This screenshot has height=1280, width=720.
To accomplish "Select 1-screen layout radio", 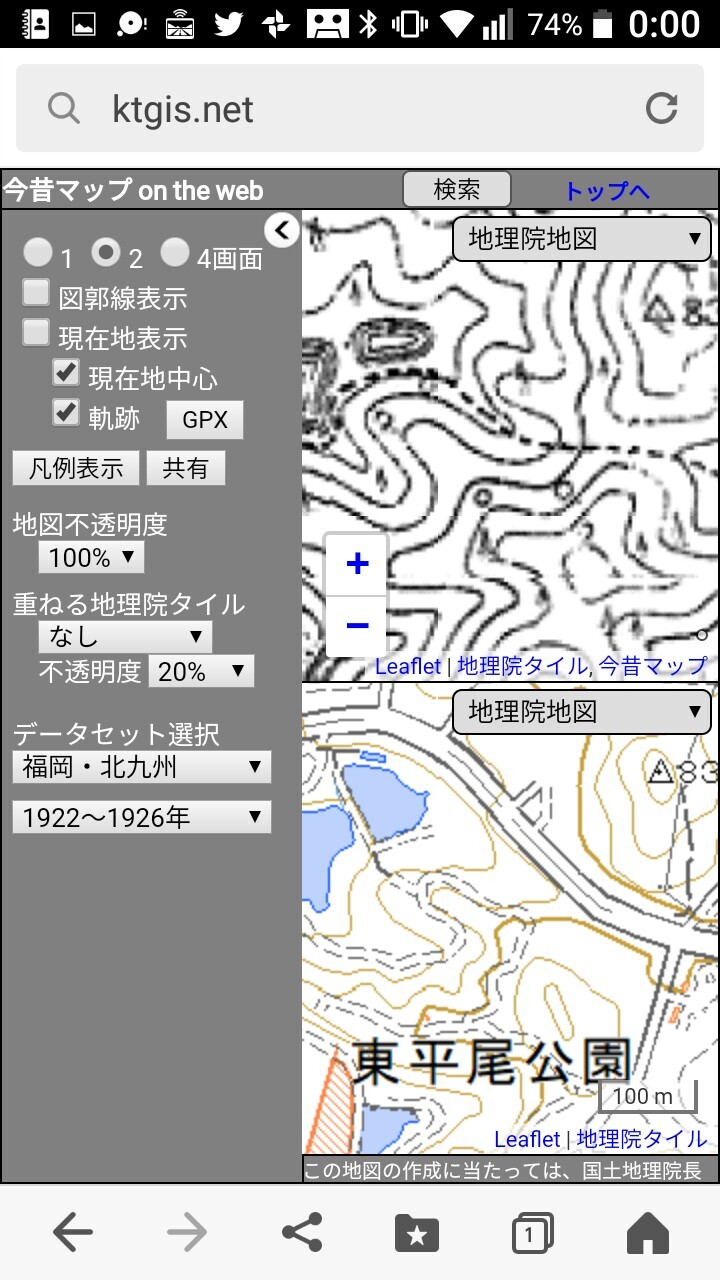I will click(38, 252).
